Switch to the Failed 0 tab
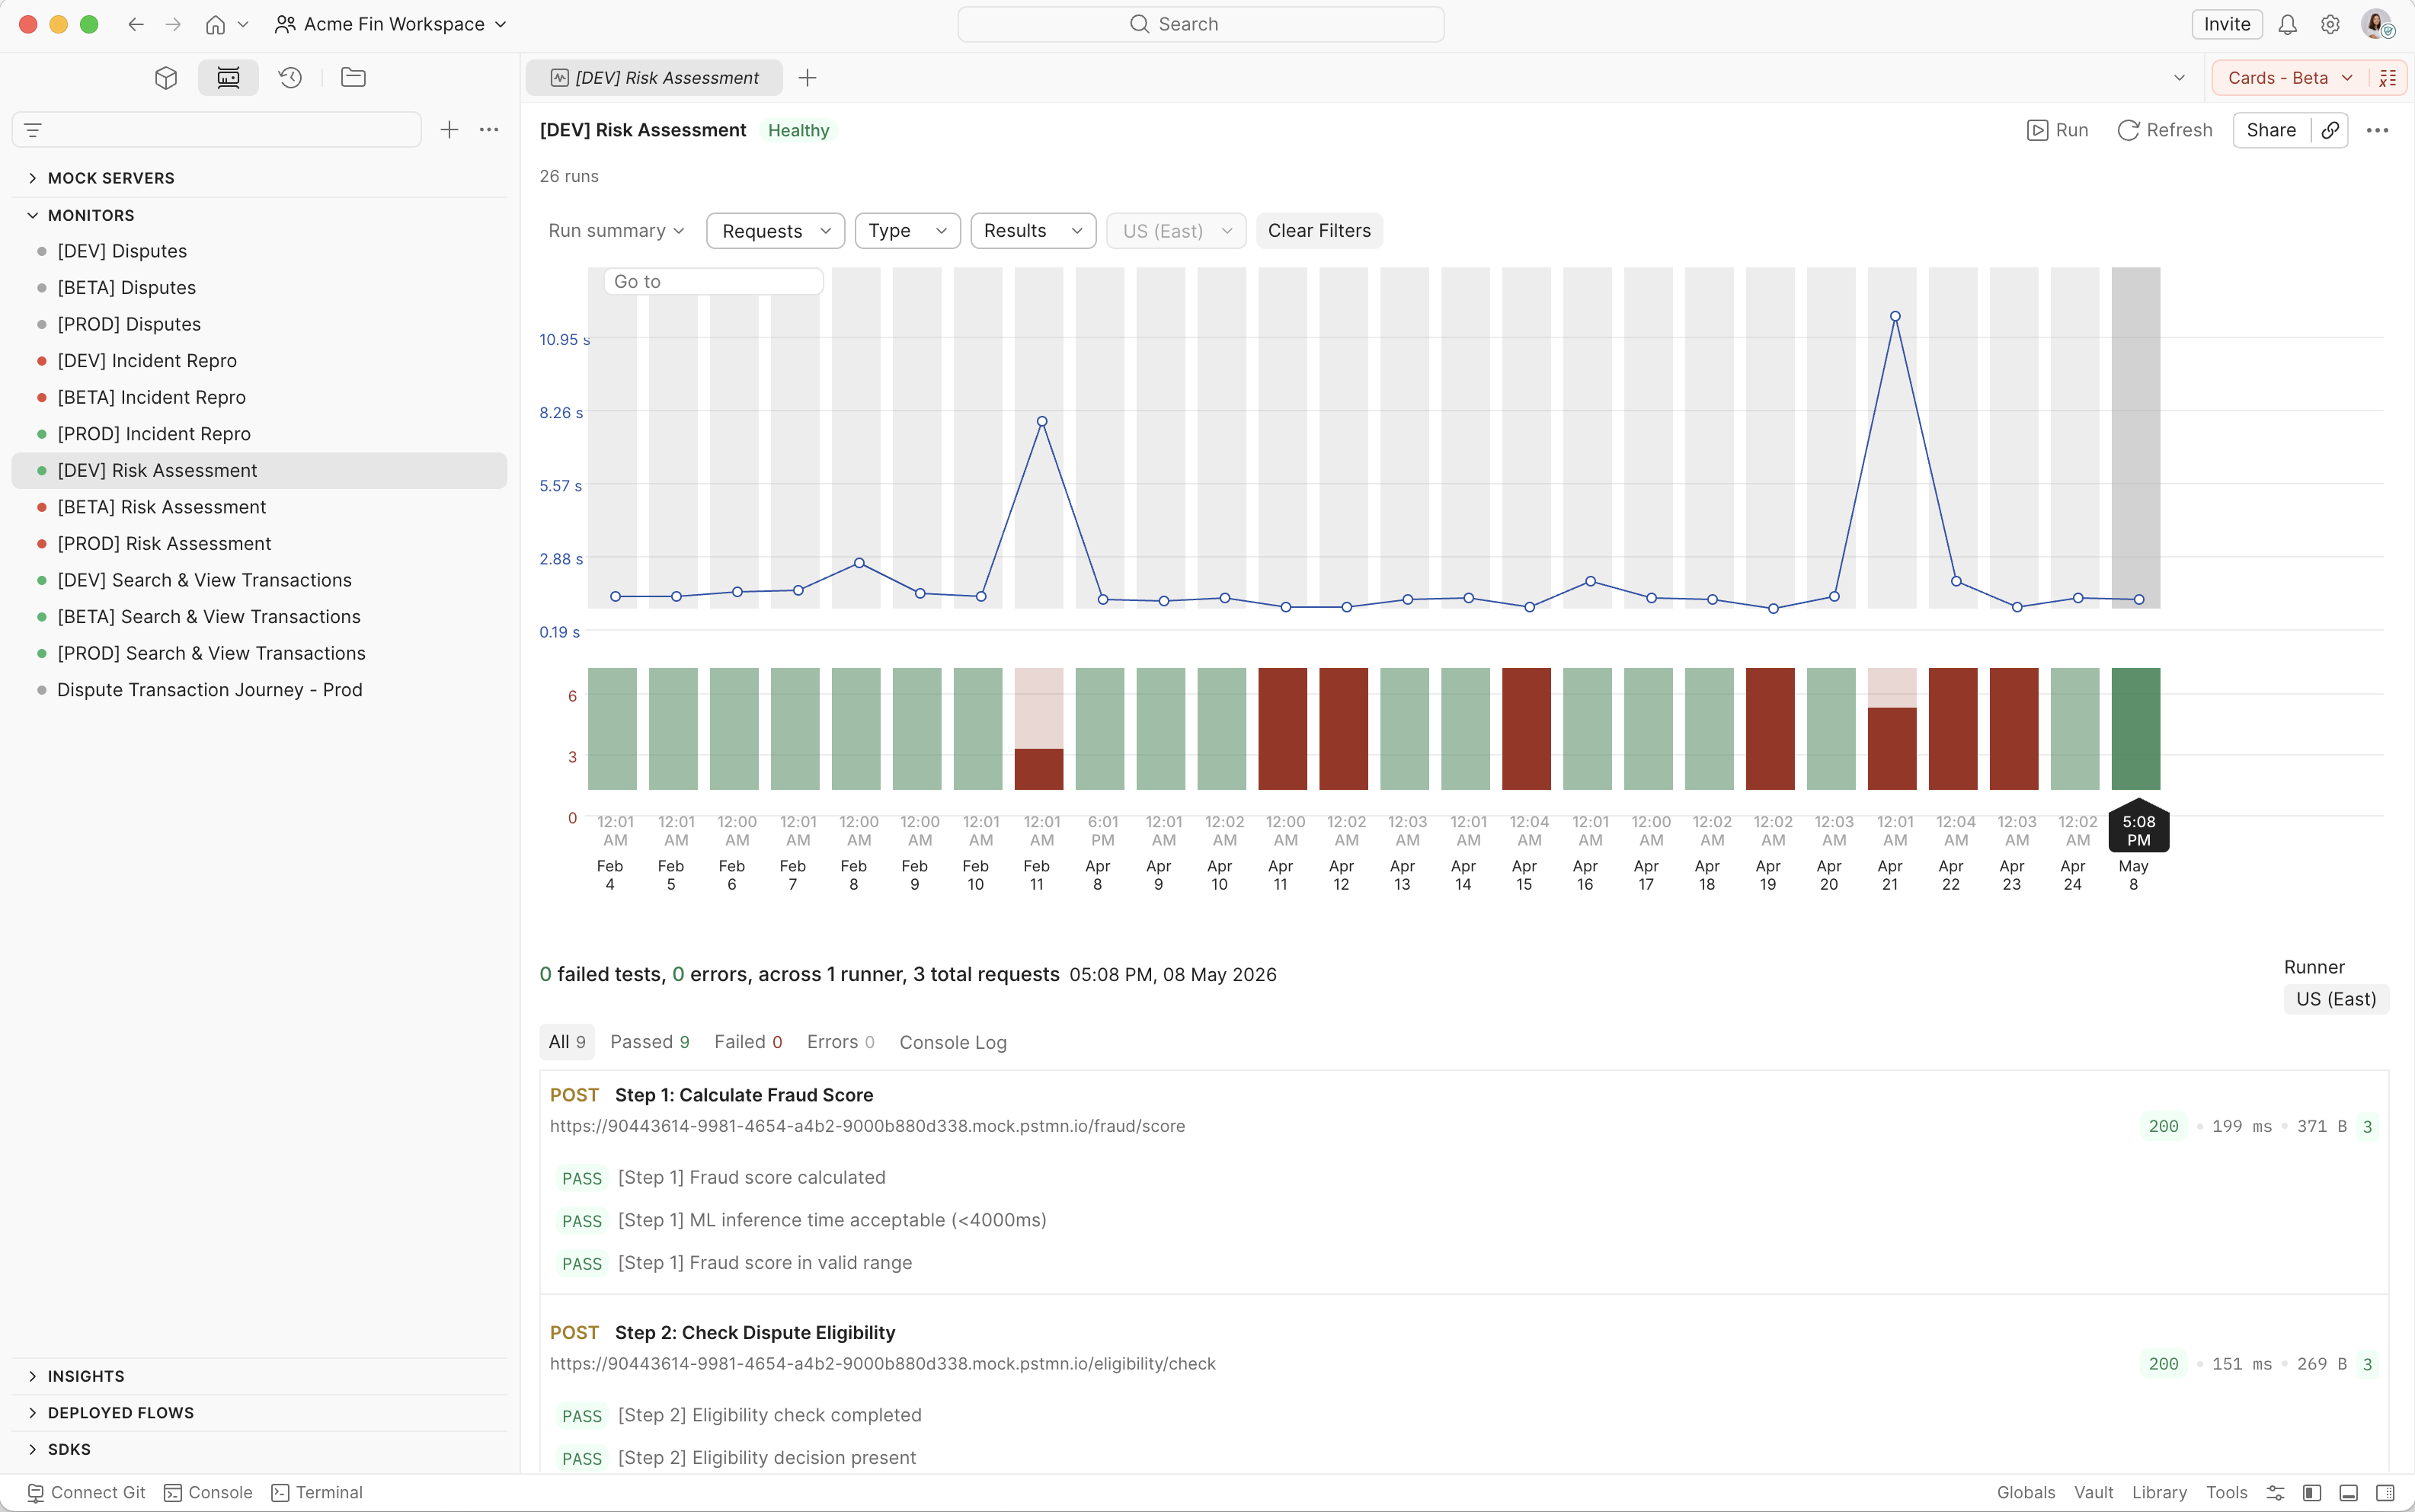 tap(748, 1042)
